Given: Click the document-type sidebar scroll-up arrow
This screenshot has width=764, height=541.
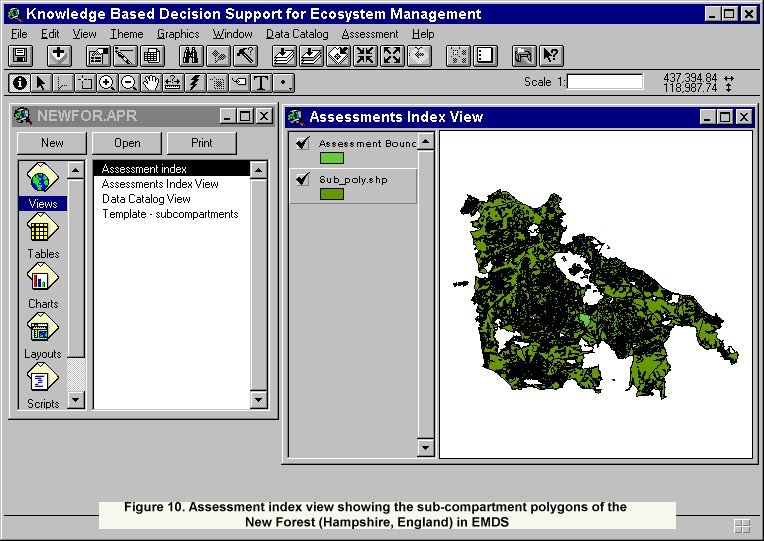Looking at the screenshot, I should 76,170.
